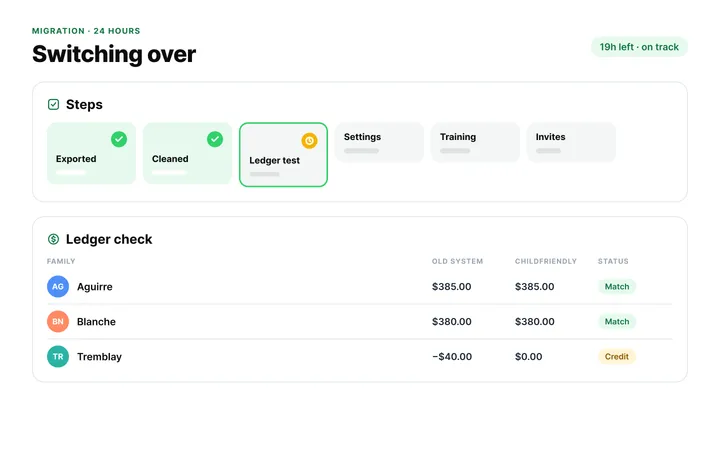Click the green checkmark on Exported
Image resolution: width=720 pixels, height=450 pixels.
tap(119, 139)
